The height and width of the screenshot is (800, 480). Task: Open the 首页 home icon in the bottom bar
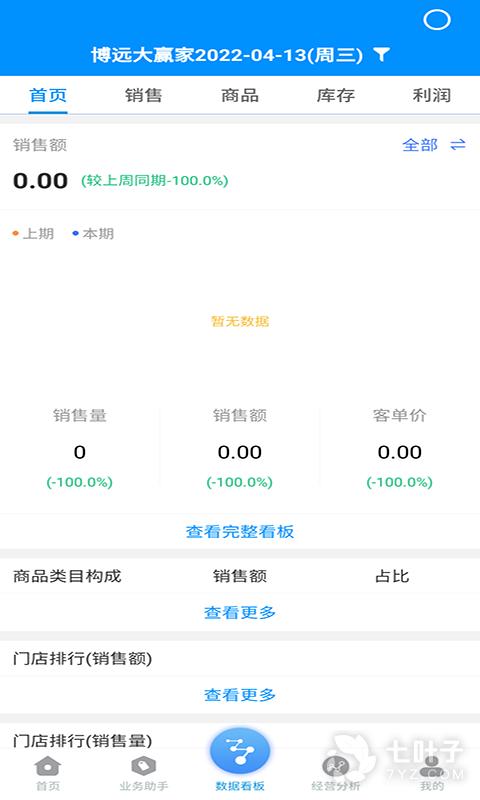click(x=47, y=766)
